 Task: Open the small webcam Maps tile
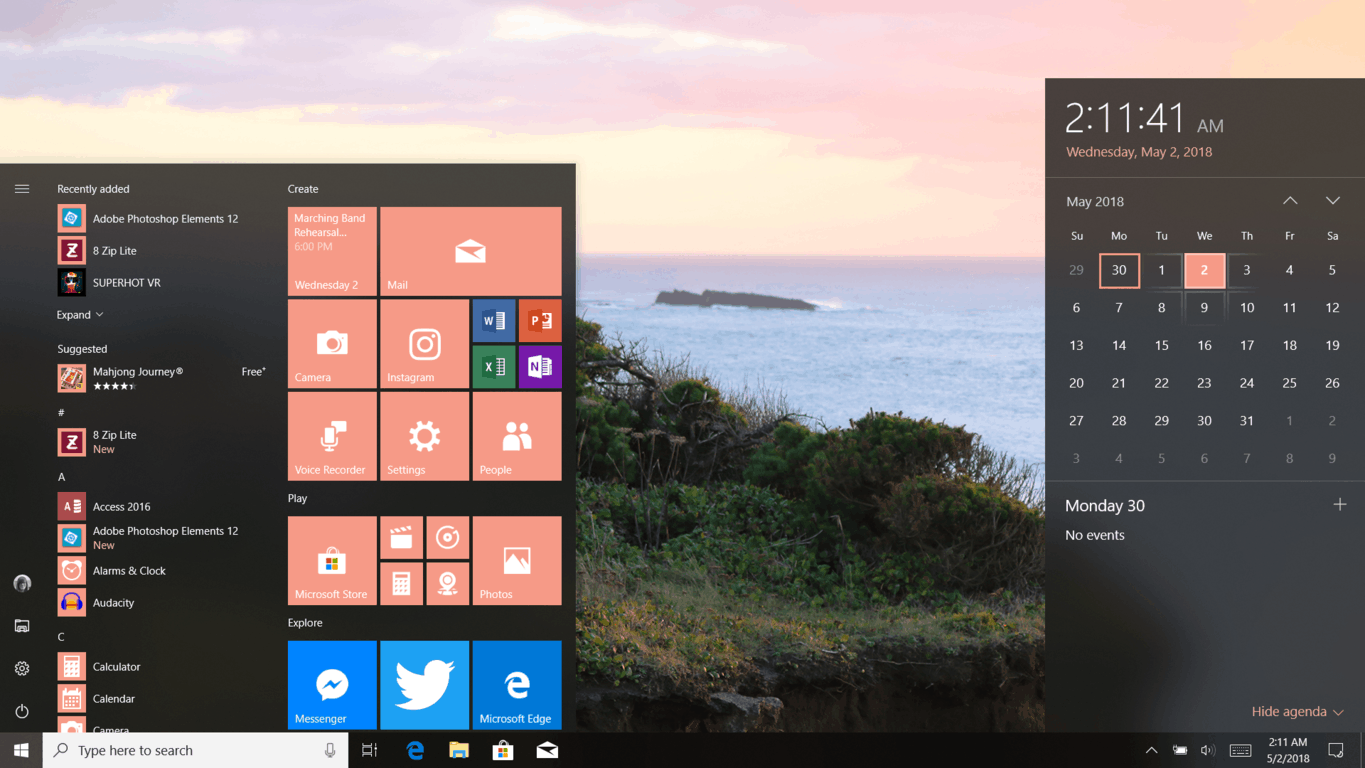(447, 584)
